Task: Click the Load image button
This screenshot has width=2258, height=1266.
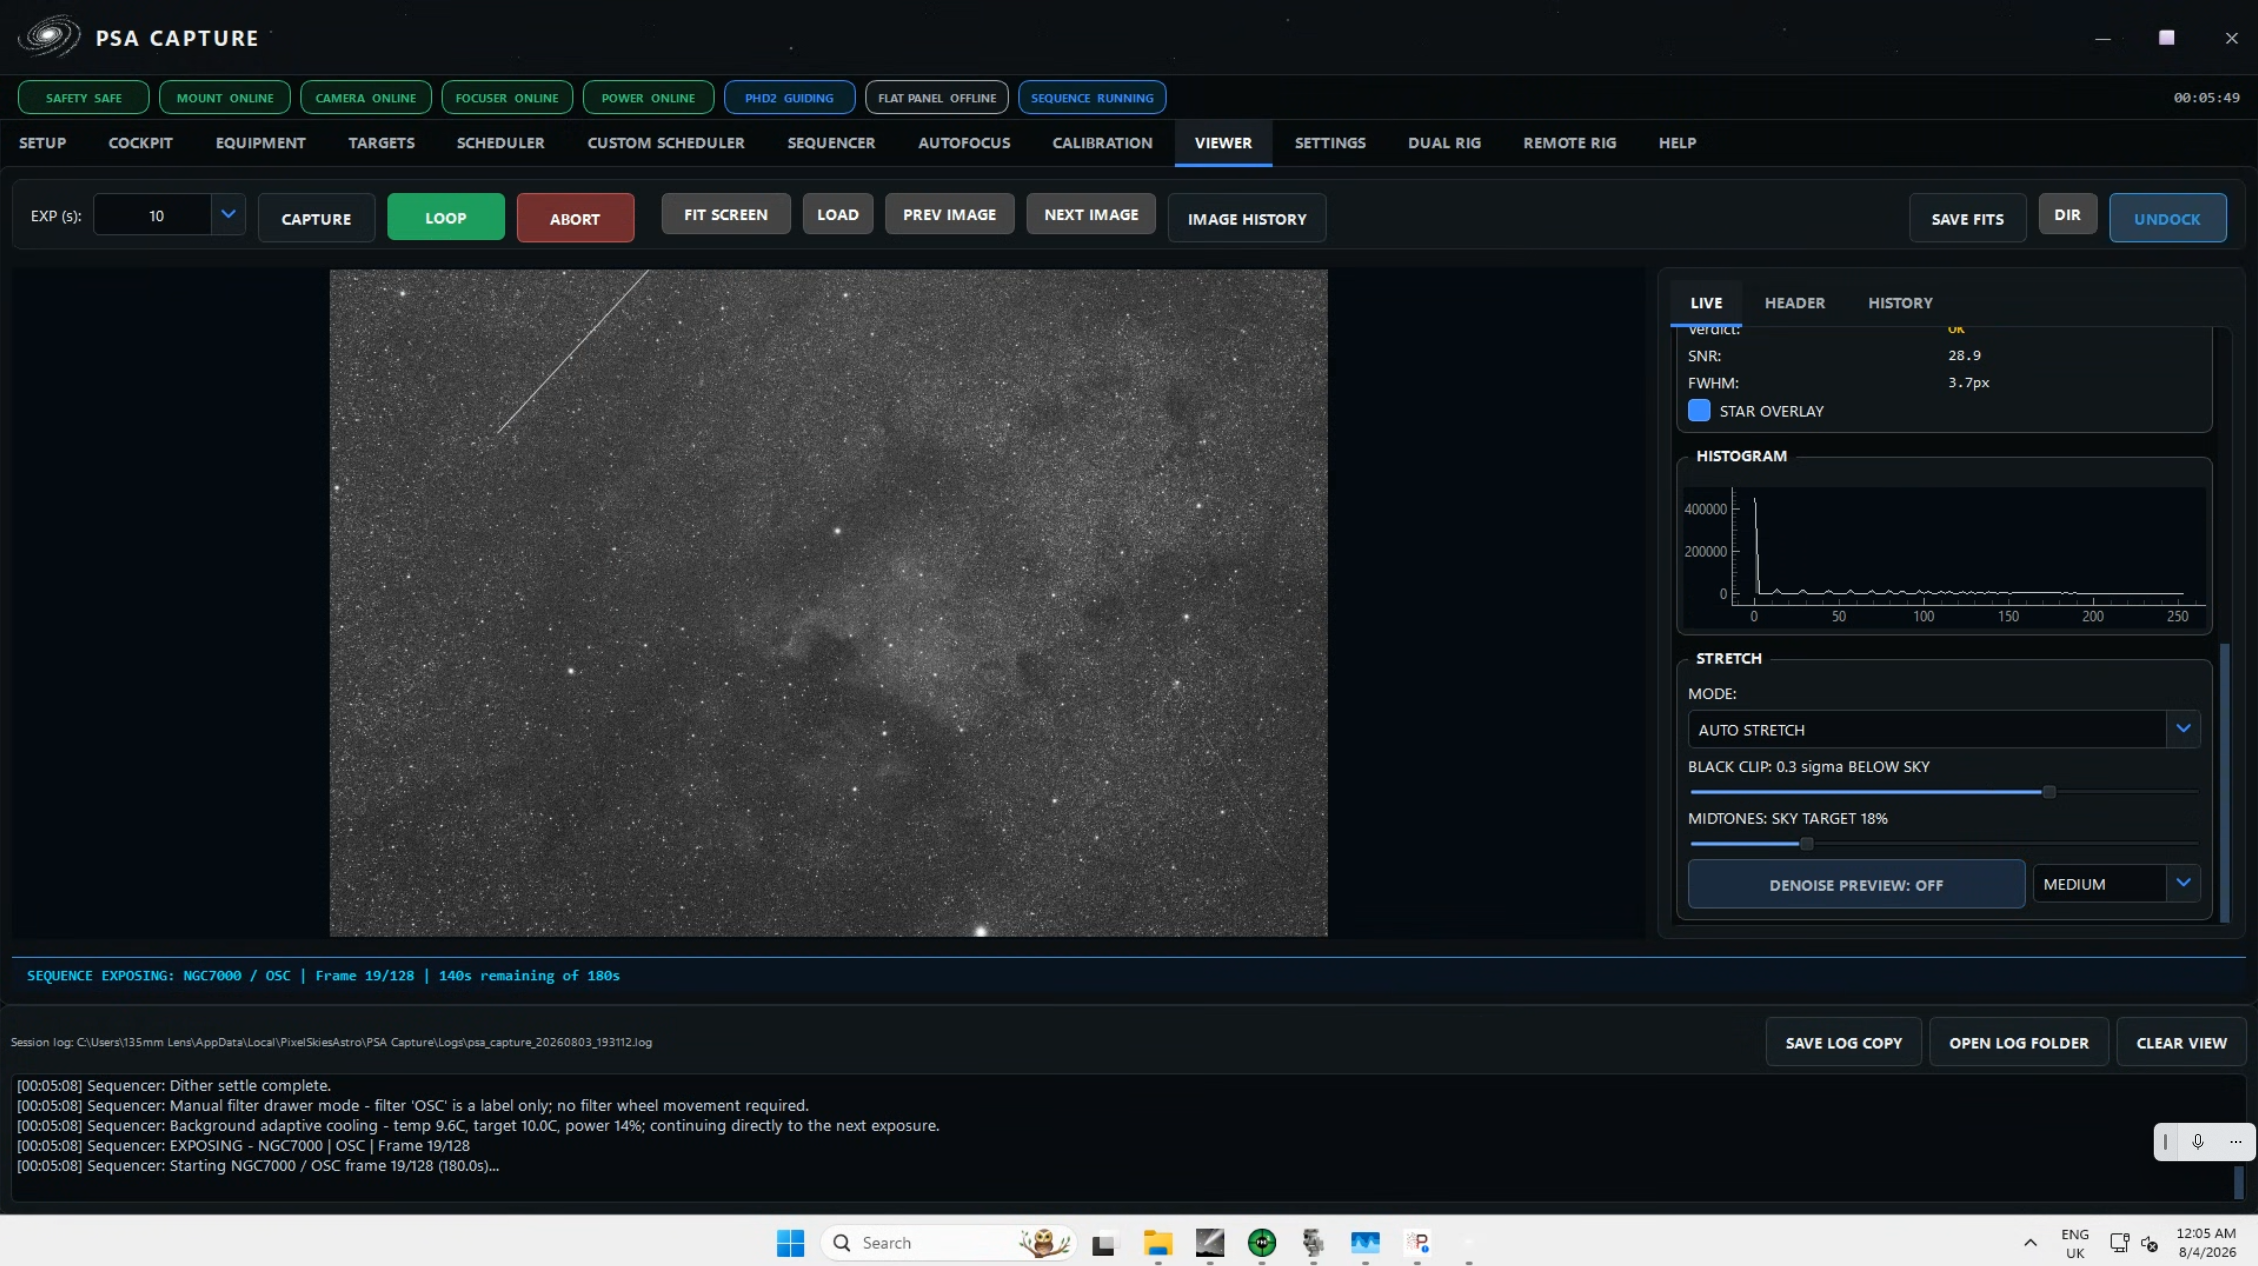Action: pos(838,214)
